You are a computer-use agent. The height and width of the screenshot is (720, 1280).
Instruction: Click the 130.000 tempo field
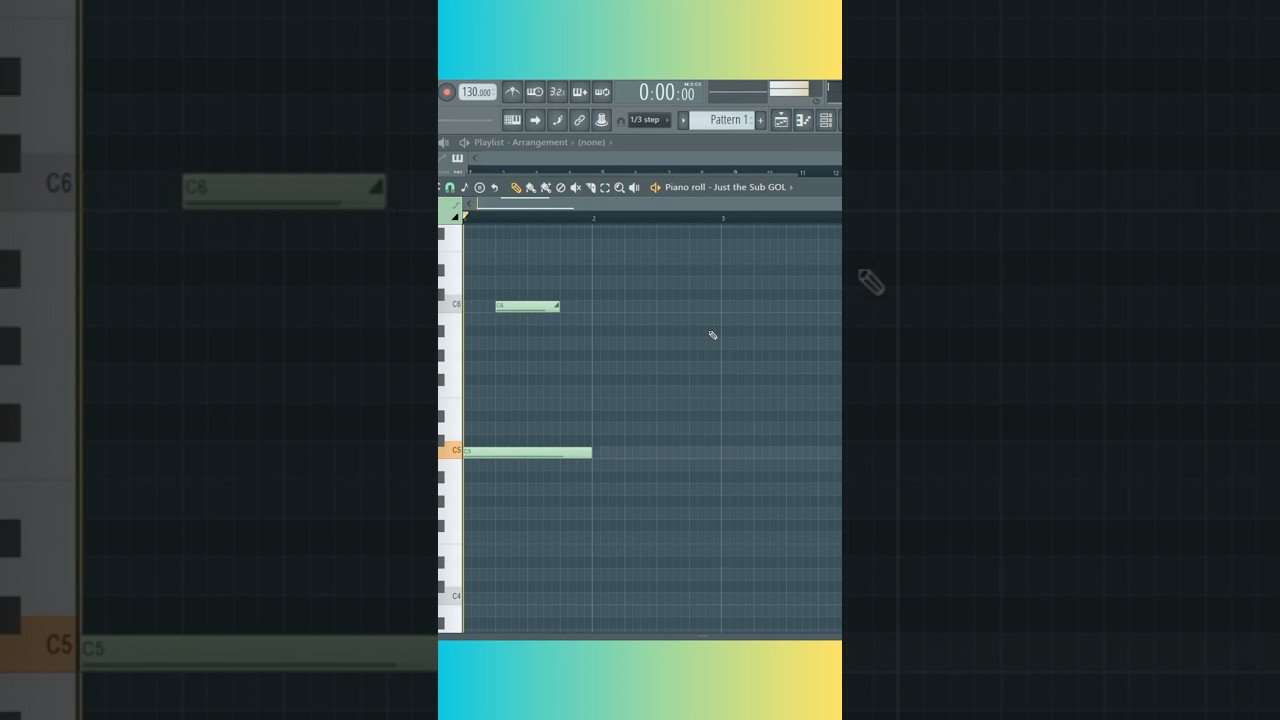[x=477, y=92]
